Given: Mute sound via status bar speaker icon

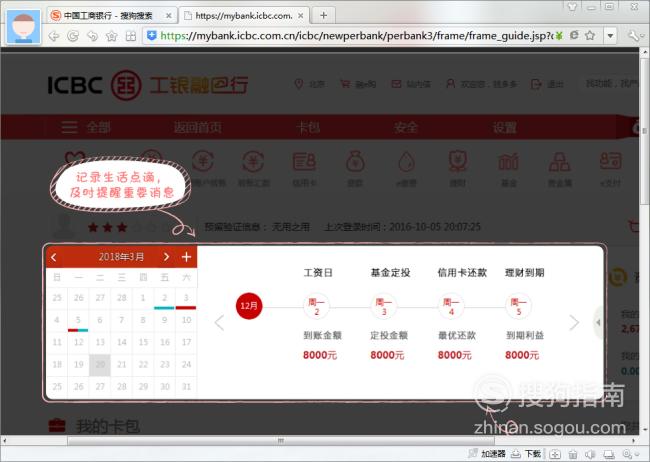Looking at the screenshot, I should pos(590,454).
